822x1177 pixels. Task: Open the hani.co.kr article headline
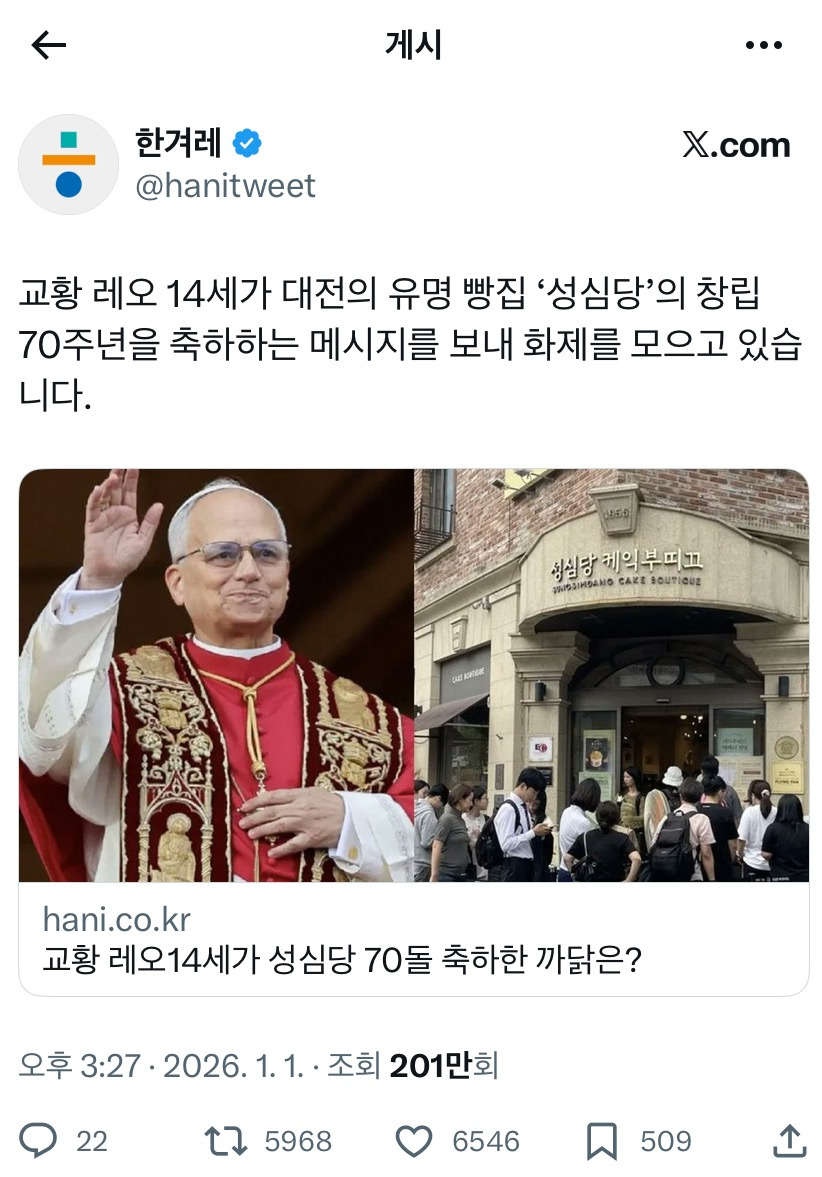(x=342, y=959)
